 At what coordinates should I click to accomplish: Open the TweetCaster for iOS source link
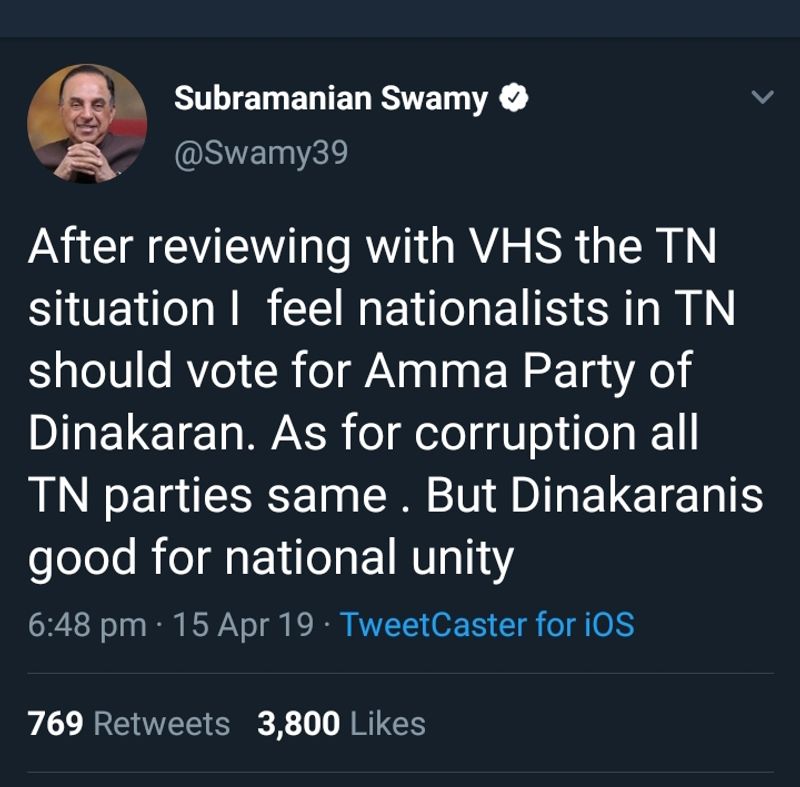point(487,624)
